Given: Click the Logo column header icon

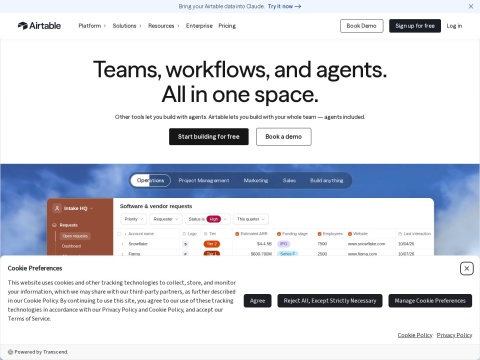Looking at the screenshot, I should point(184,234).
